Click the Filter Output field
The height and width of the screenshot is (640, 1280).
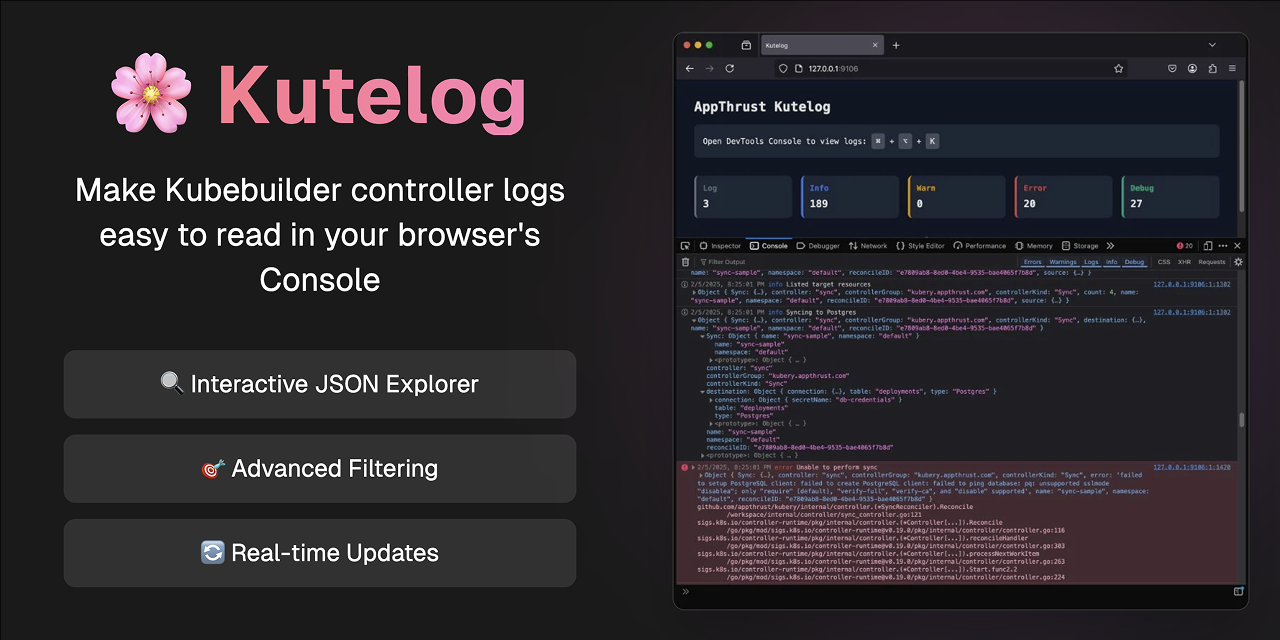855,262
